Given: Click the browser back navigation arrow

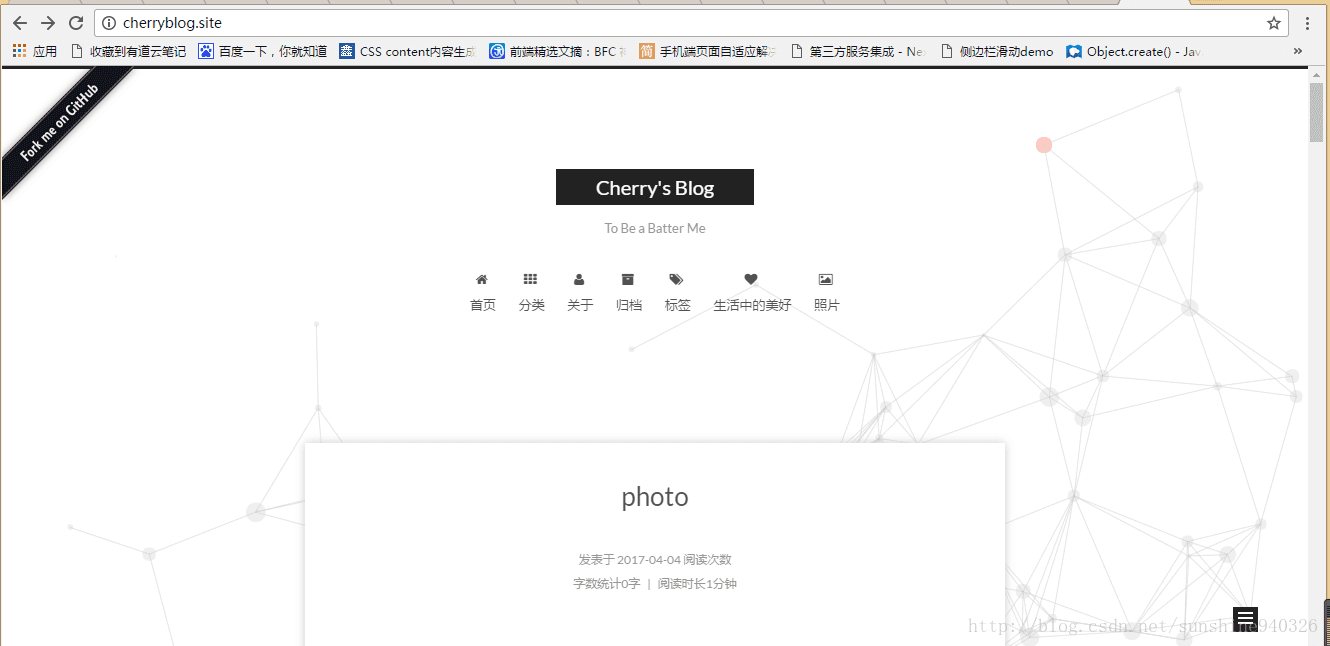Looking at the screenshot, I should (x=19, y=22).
